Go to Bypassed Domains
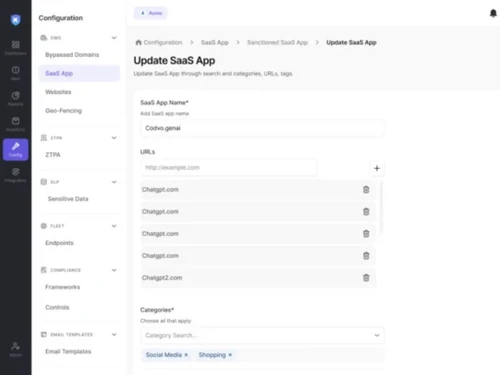The image size is (500, 375). tap(72, 55)
